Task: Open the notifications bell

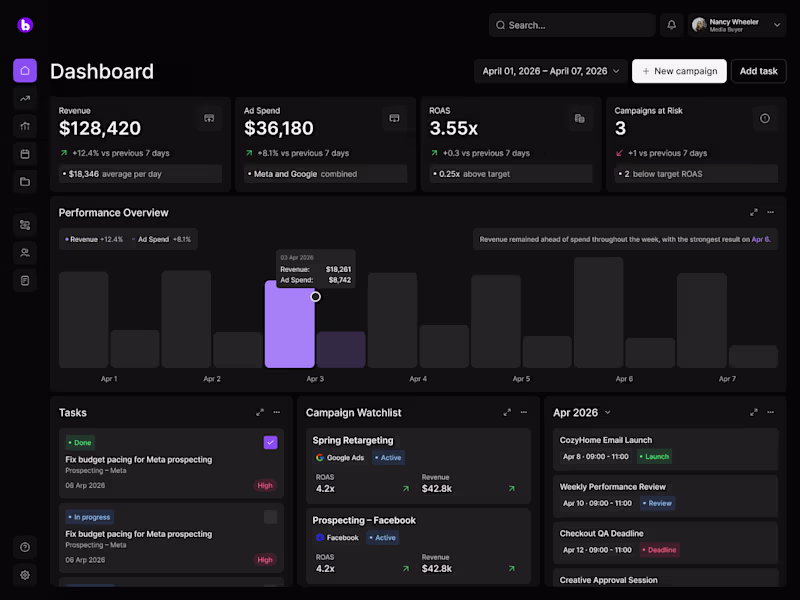Action: [671, 25]
